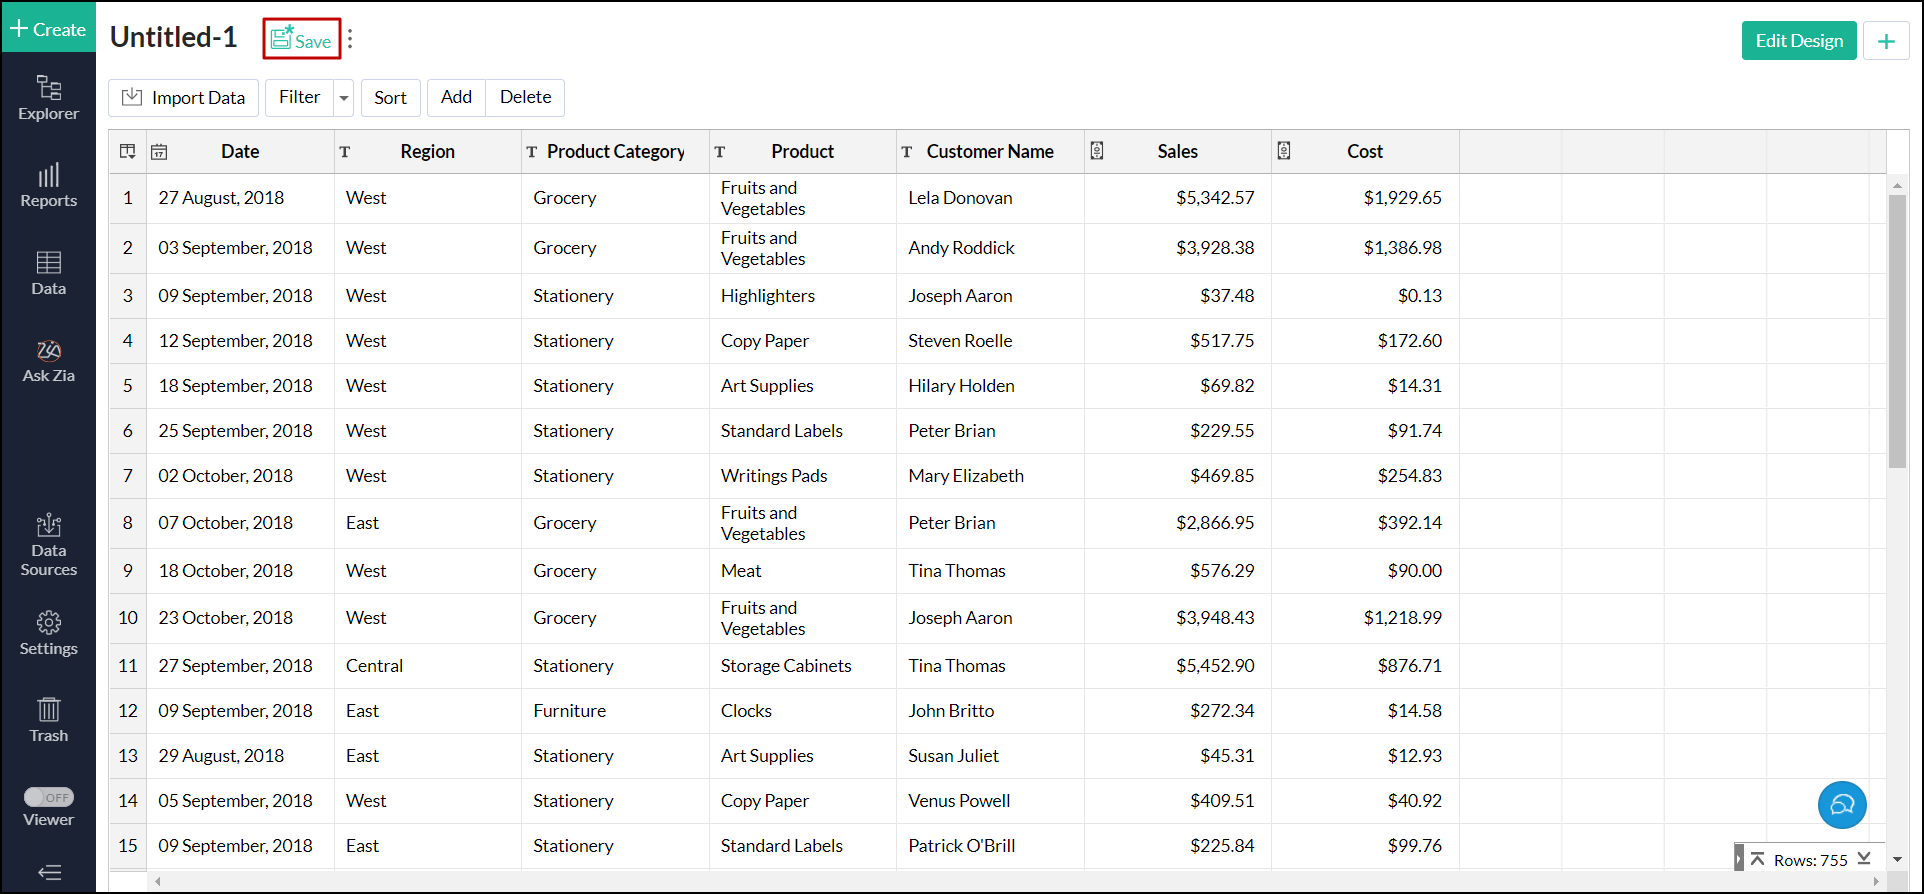Open the Explorer sidebar icon

pos(48,98)
